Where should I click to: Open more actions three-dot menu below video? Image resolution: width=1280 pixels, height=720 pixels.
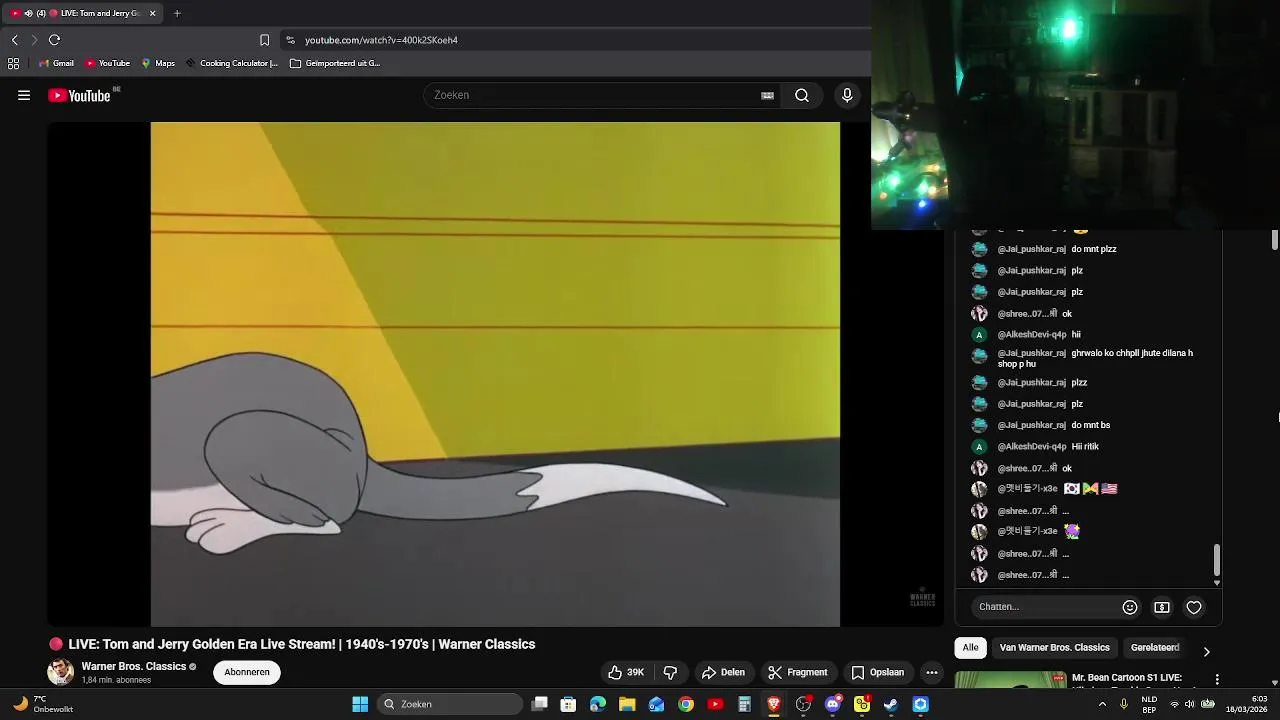coord(932,672)
